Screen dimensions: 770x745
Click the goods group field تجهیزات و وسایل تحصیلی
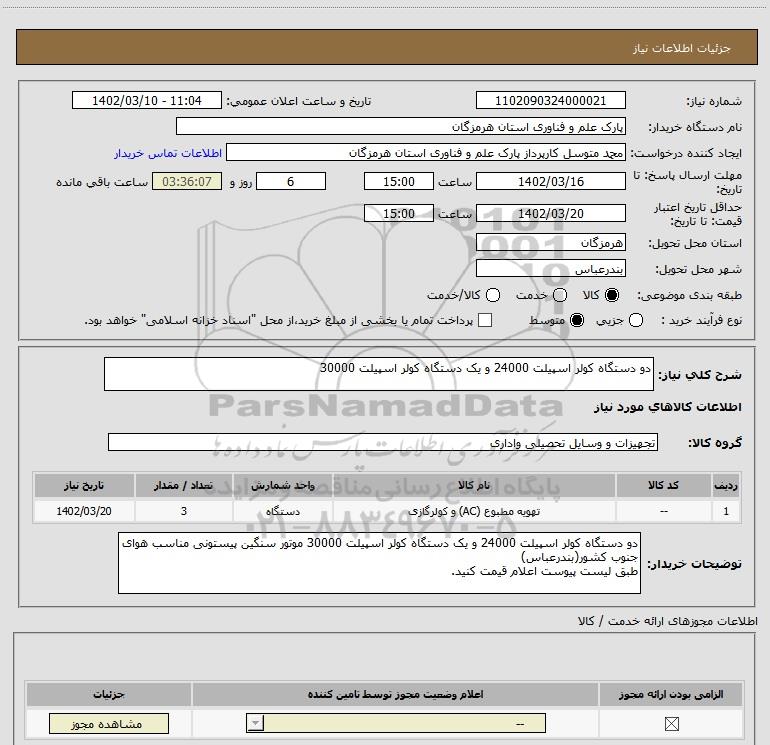(383, 442)
